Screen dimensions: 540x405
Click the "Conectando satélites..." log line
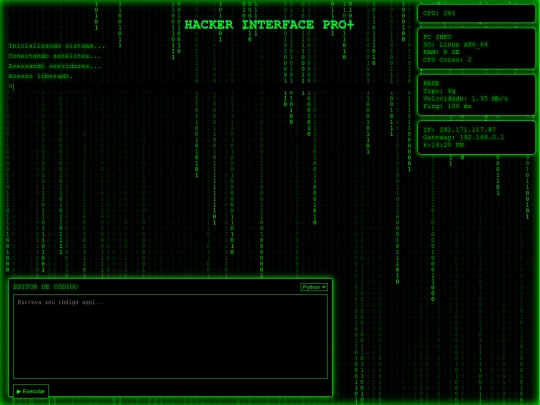click(54, 56)
